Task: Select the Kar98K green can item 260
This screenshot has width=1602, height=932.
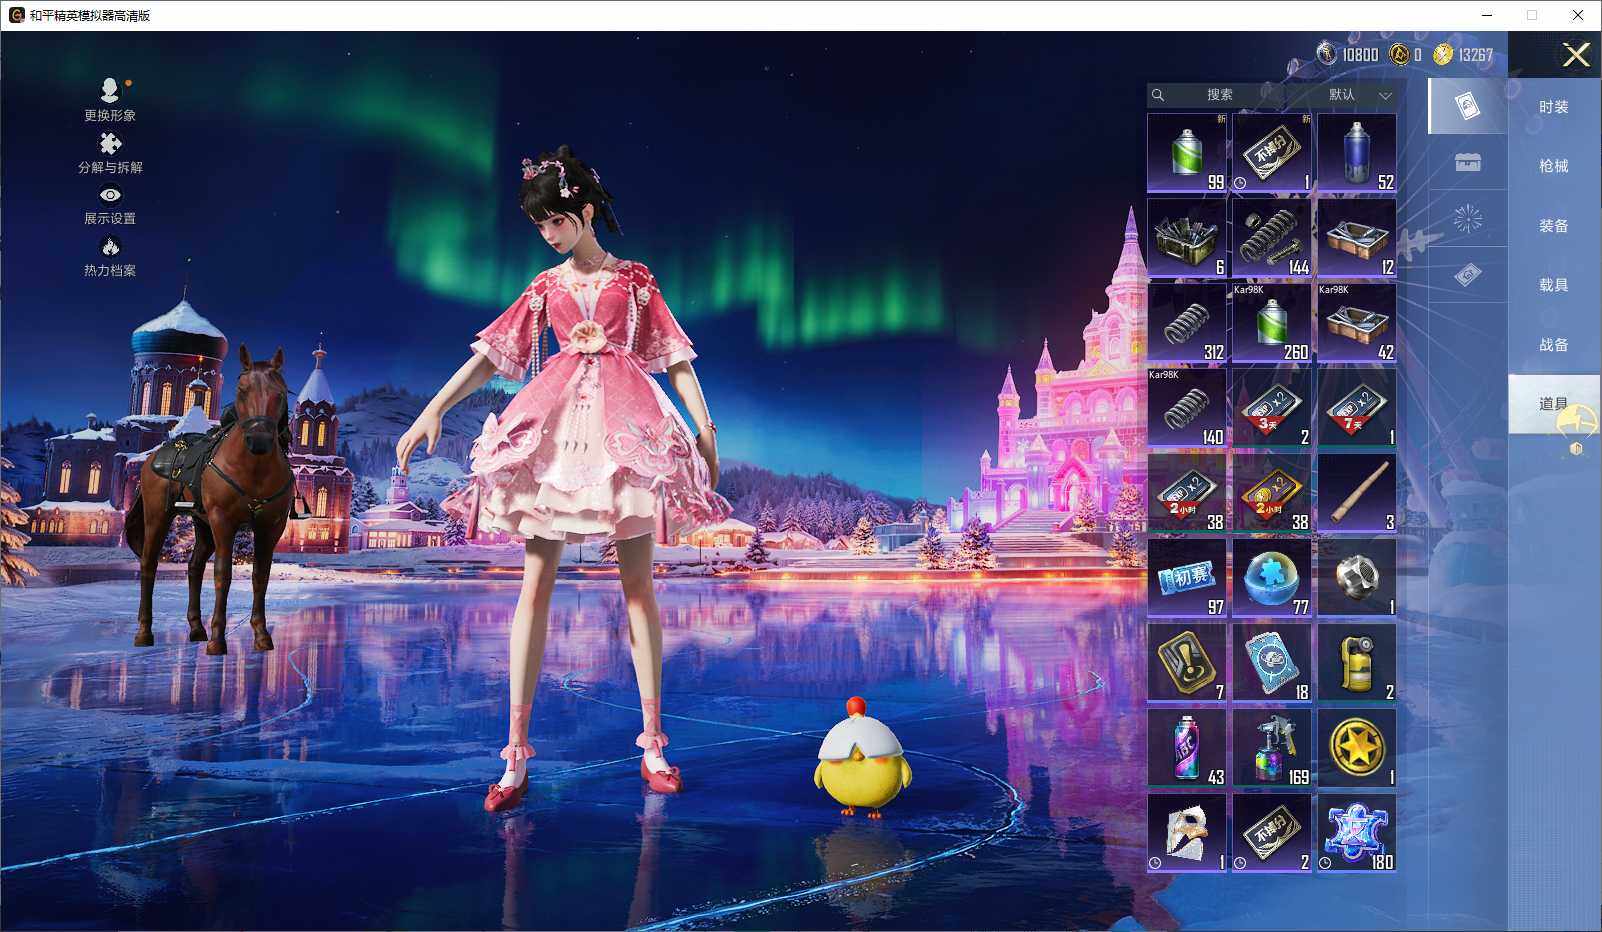Action: 1272,322
